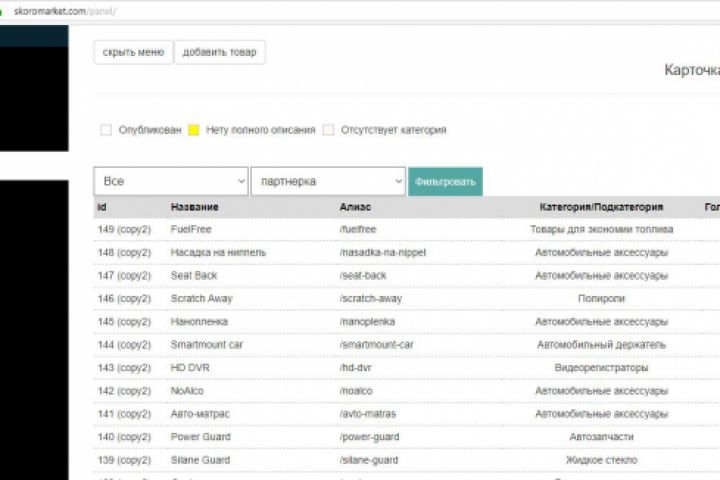Click the 'Категория/Подкатегория' column header
720x480 pixels.
601,207
